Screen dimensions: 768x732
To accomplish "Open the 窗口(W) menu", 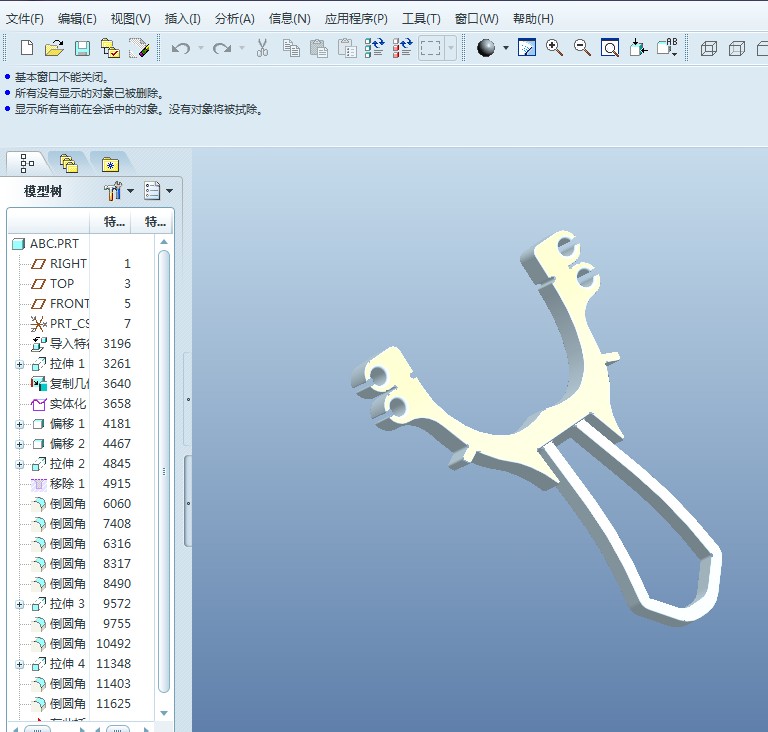I will [x=477, y=19].
